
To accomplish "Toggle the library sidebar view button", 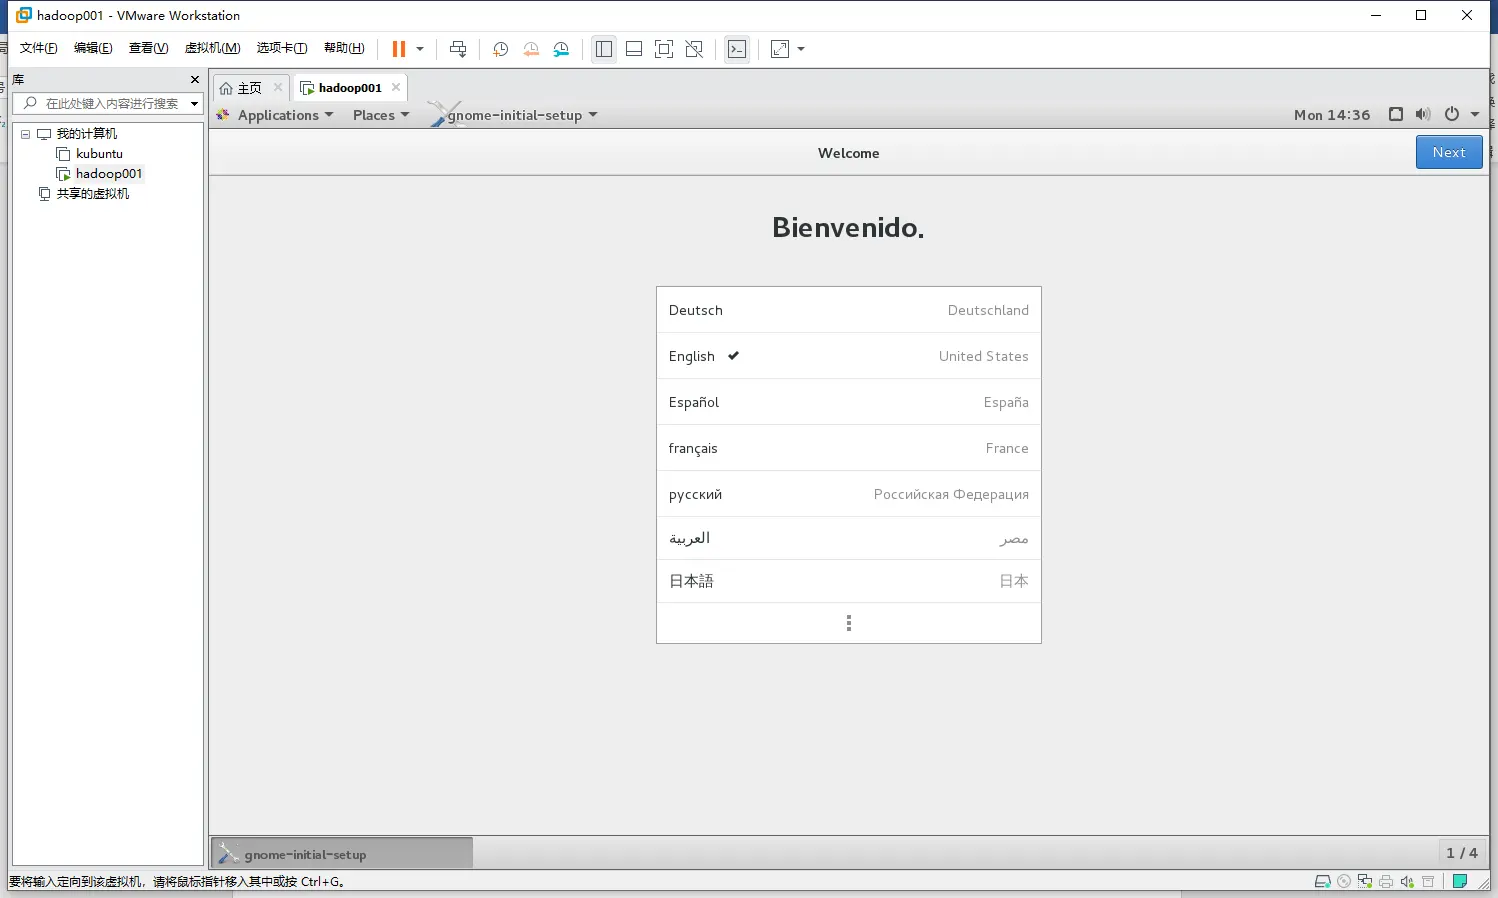I will click(x=604, y=49).
